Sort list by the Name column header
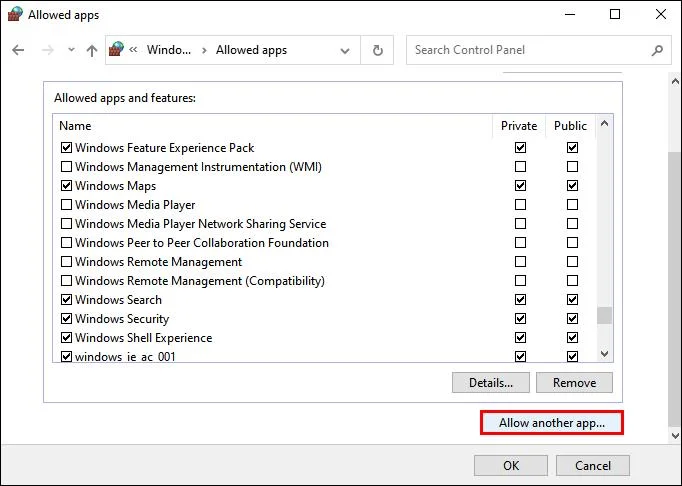The height and width of the screenshot is (486, 682). pos(273,126)
